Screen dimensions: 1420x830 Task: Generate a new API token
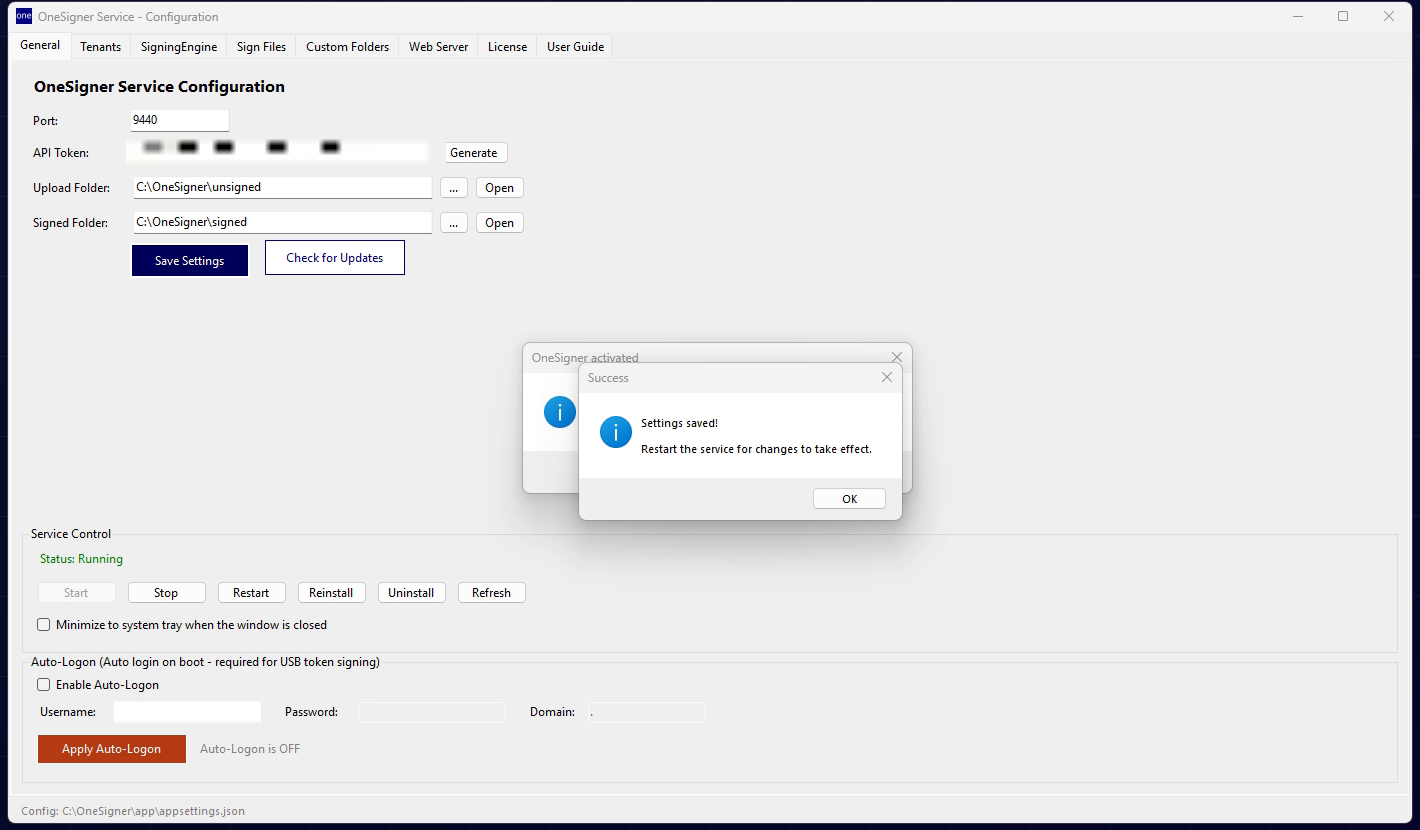tap(474, 153)
